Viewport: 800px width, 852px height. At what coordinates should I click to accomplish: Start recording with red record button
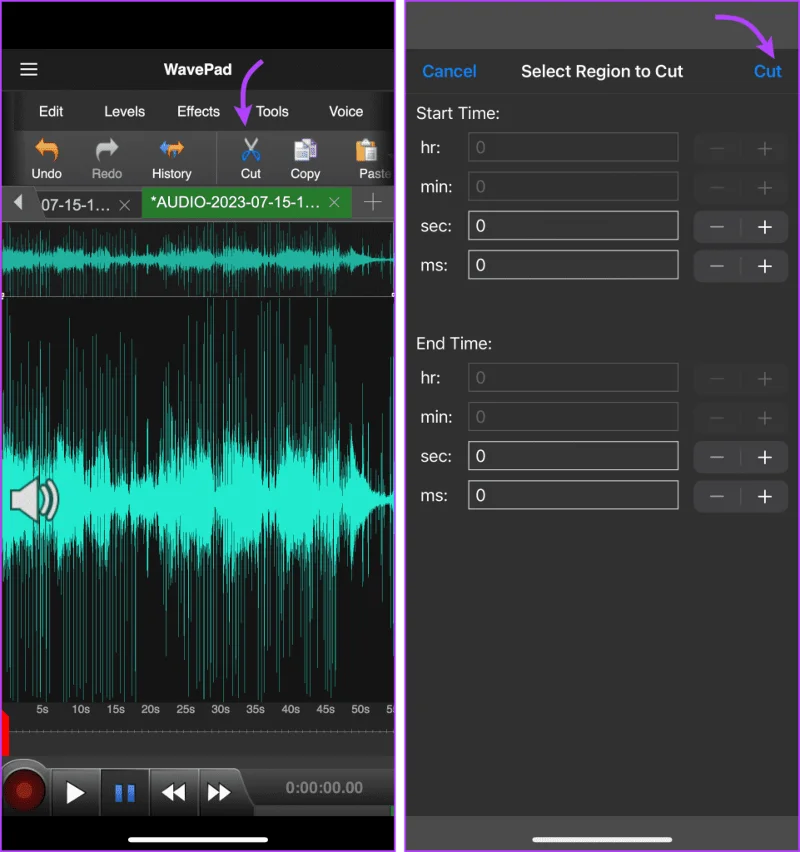pos(24,791)
